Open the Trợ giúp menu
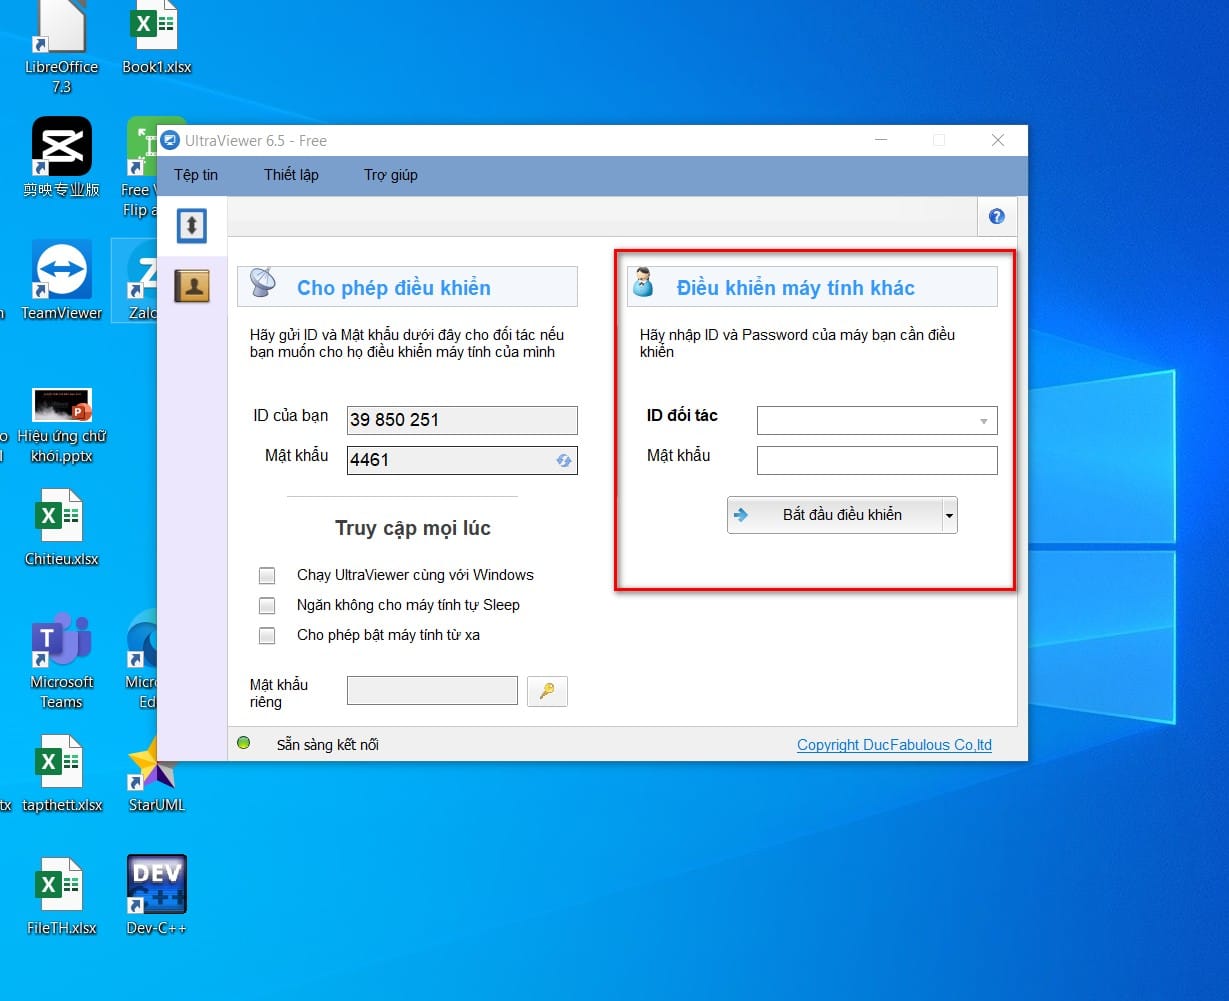The image size is (1229, 1001). (x=391, y=175)
